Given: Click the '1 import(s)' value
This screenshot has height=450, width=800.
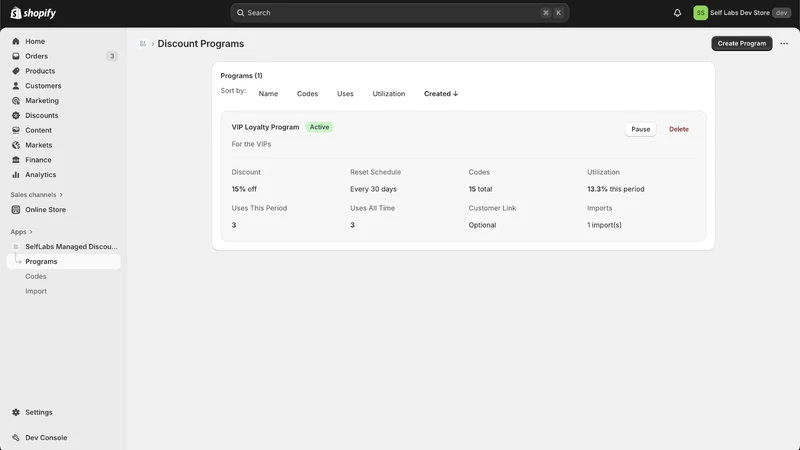Looking at the screenshot, I should coord(604,225).
